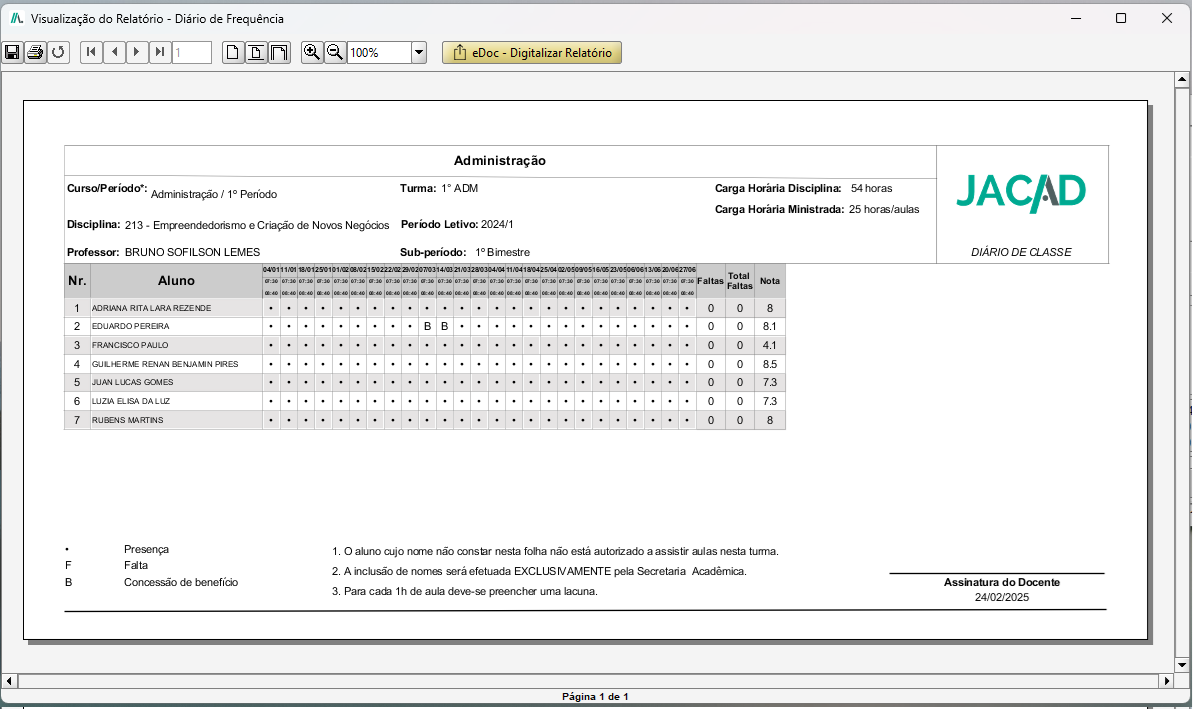
Task: Click the JACAD logo in the report header
Action: (1020, 193)
